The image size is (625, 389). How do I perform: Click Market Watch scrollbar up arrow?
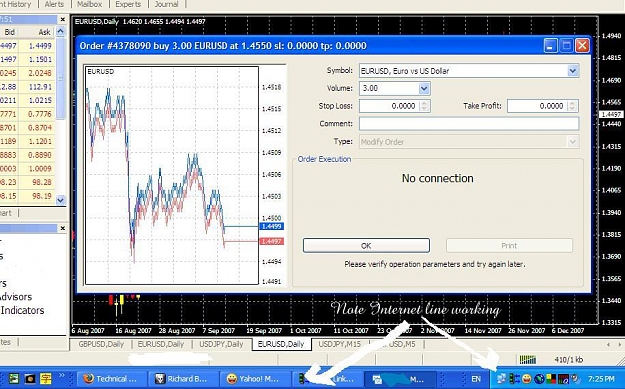point(61,31)
